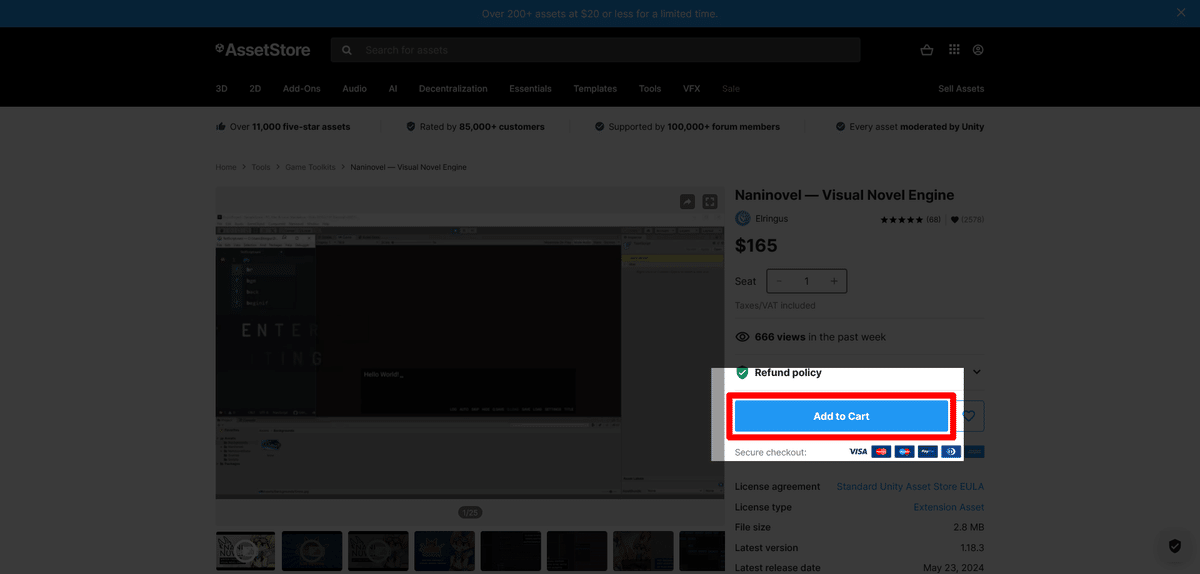The image size is (1200, 574).
Task: Select the seventh gallery thumbnail
Action: [643, 551]
